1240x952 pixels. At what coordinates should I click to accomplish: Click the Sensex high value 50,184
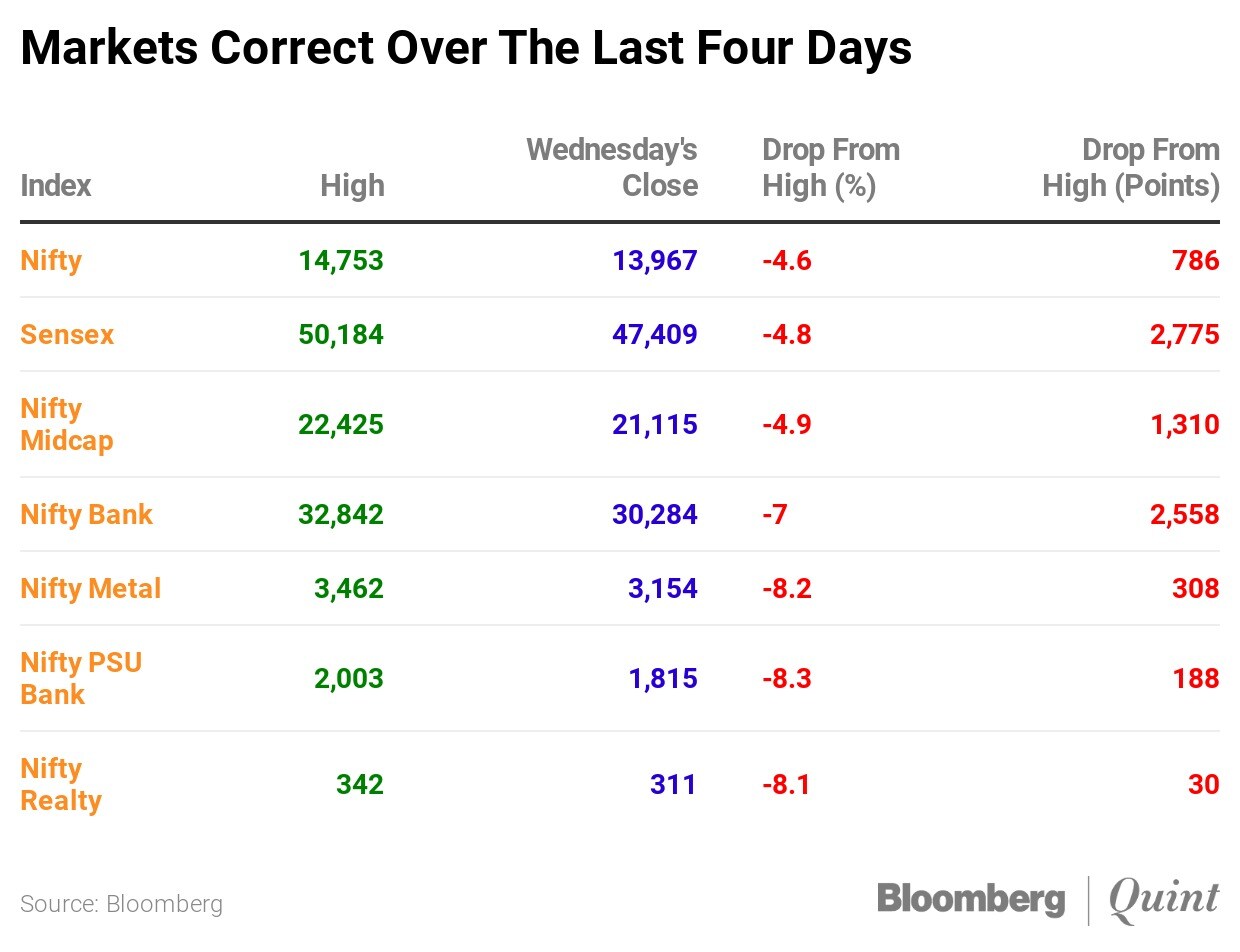click(x=340, y=334)
